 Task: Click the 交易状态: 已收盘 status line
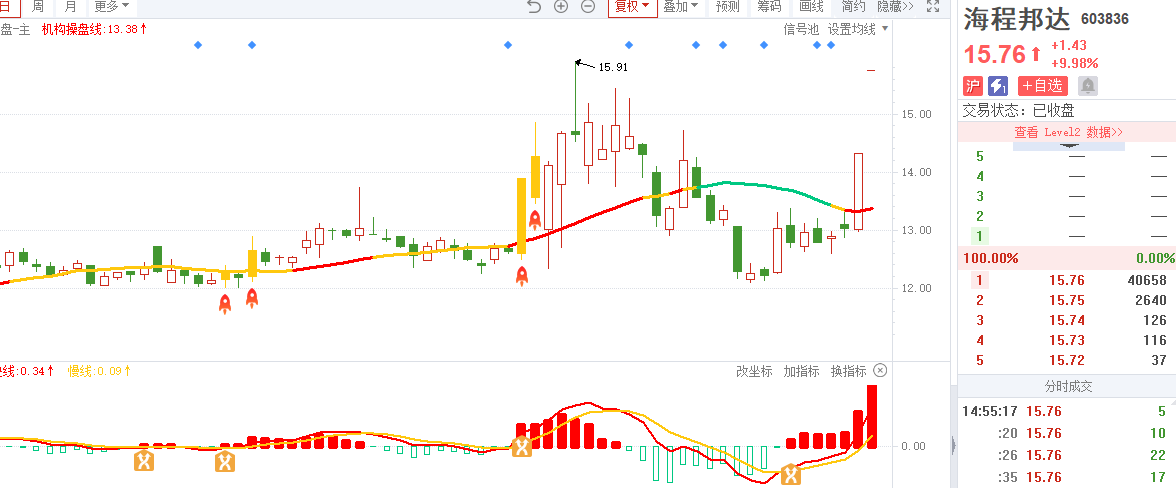click(1018, 111)
